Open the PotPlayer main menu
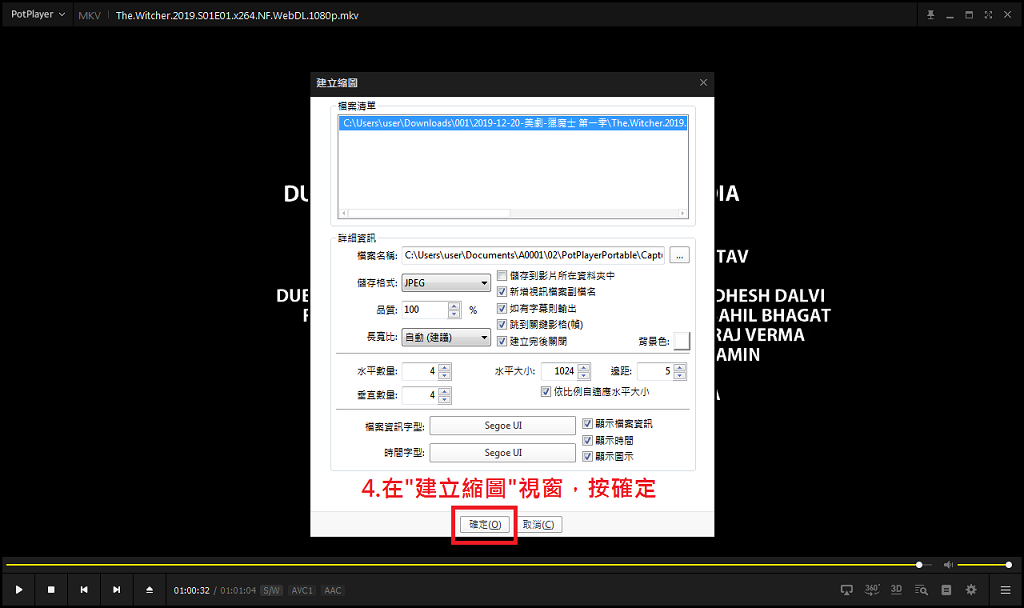1024x608 pixels. tap(38, 14)
